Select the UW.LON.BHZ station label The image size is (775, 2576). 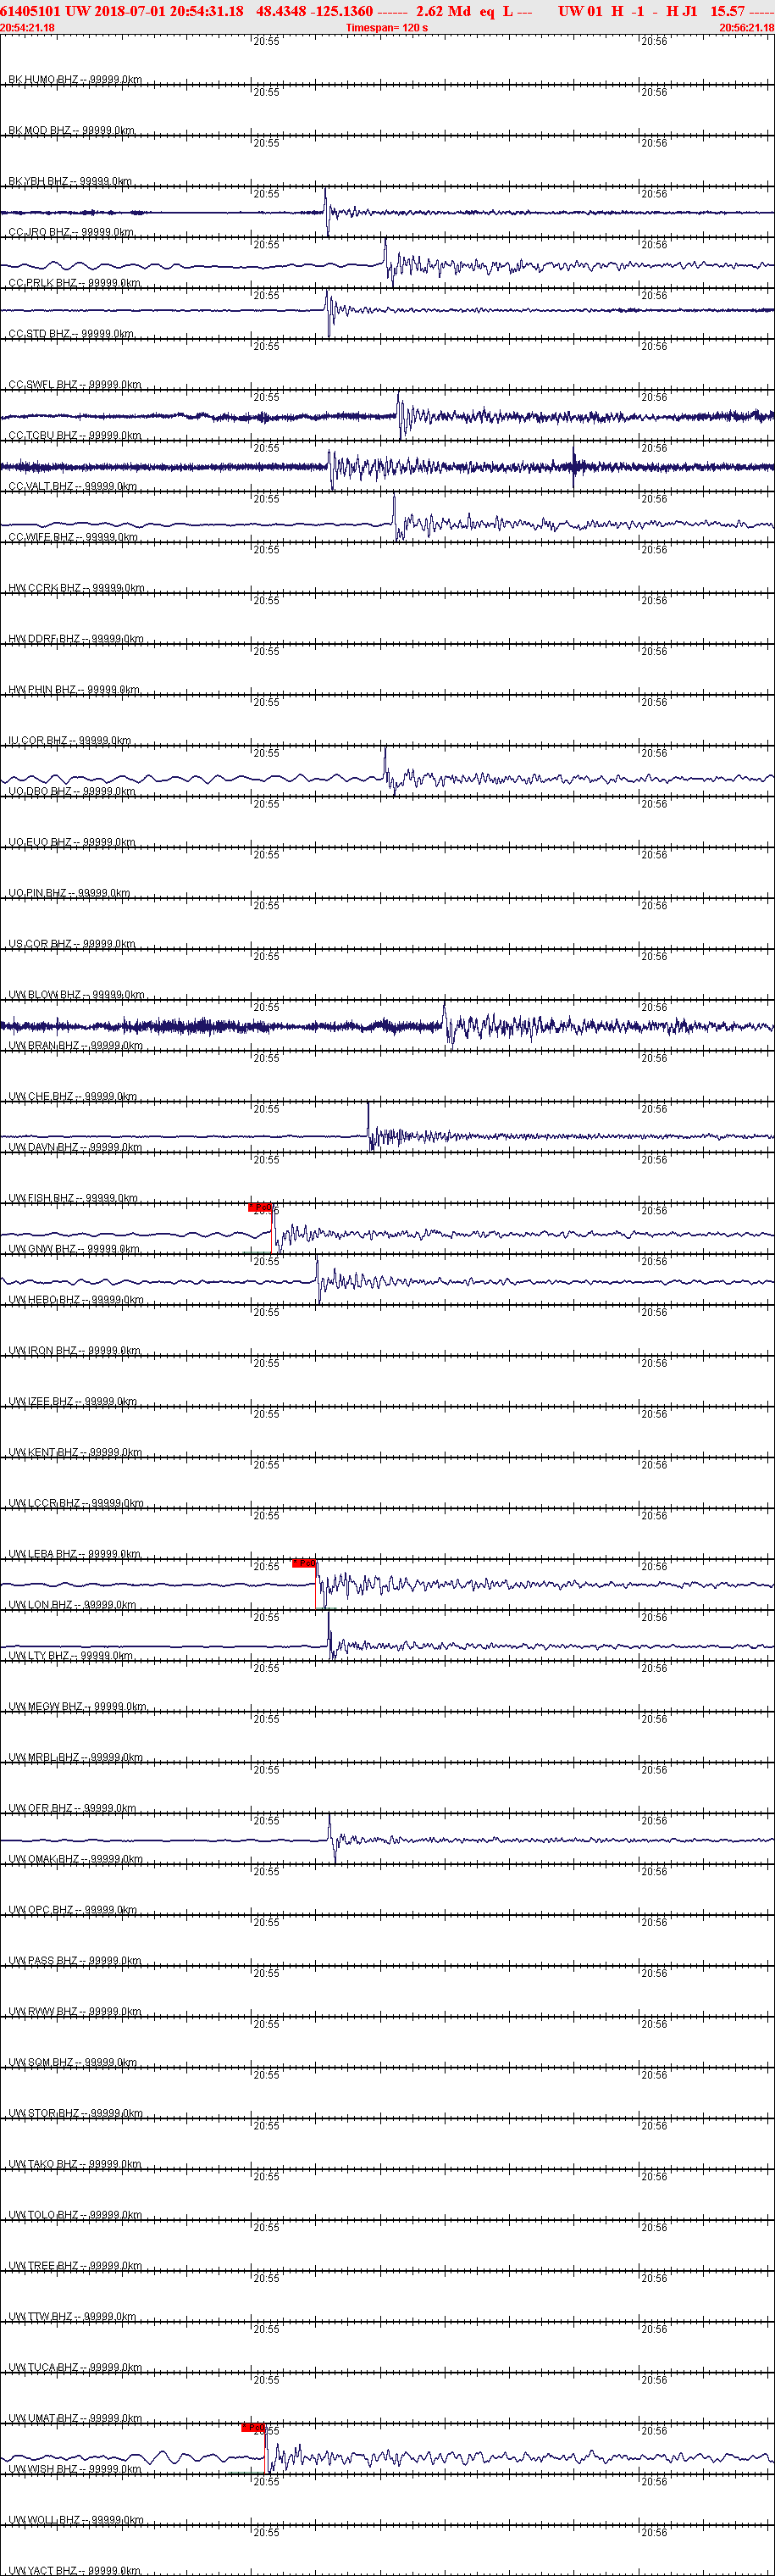pyautogui.click(x=72, y=1605)
